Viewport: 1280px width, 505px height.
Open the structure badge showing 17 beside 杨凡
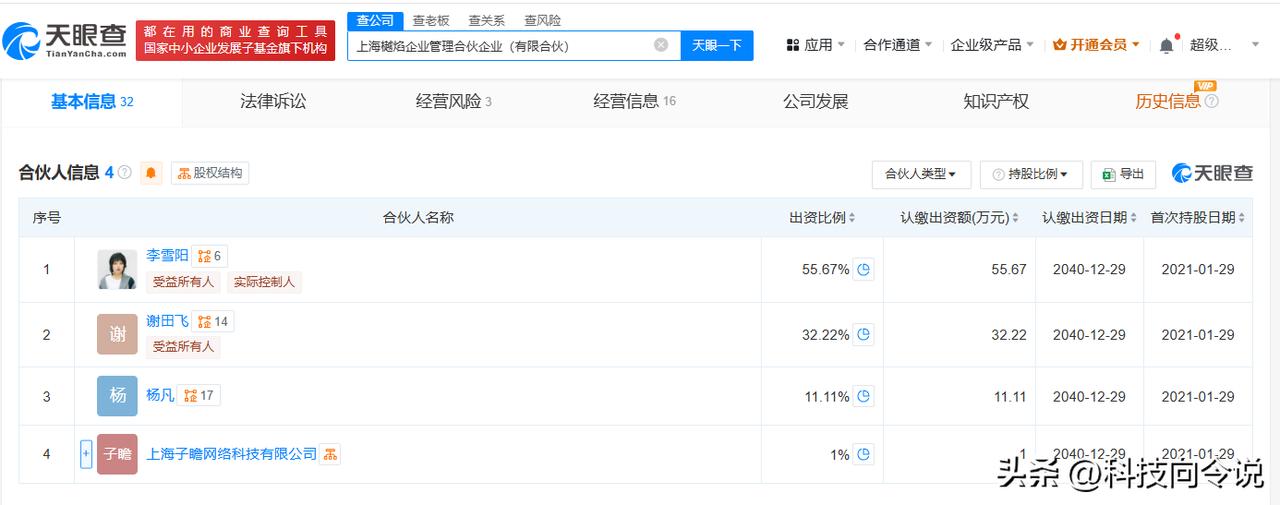(x=199, y=396)
